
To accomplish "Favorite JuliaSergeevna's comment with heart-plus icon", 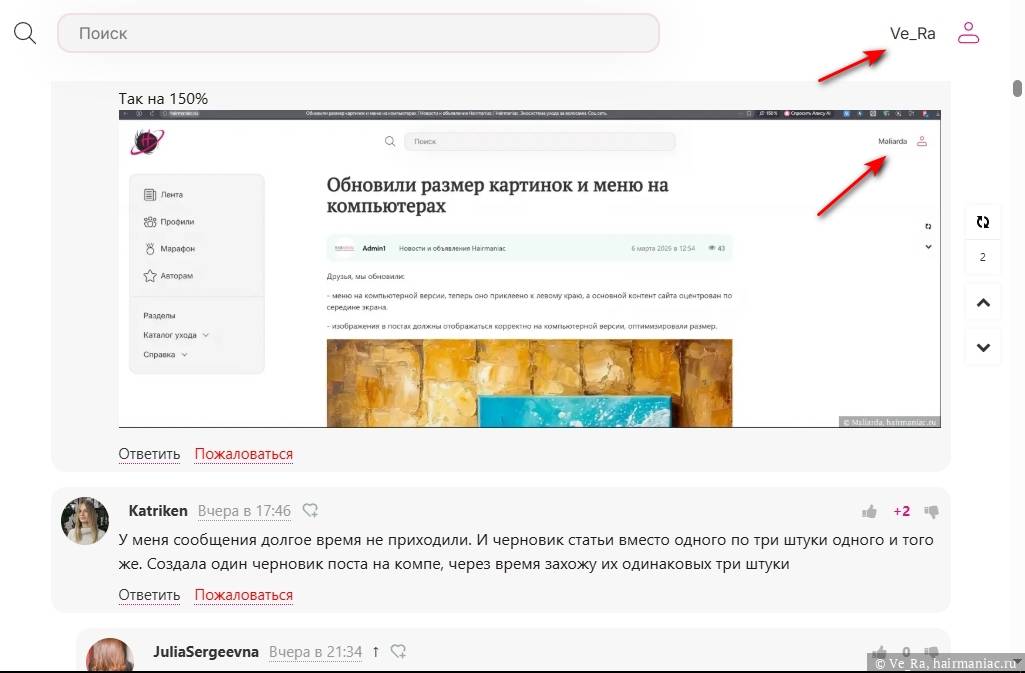I will (398, 652).
